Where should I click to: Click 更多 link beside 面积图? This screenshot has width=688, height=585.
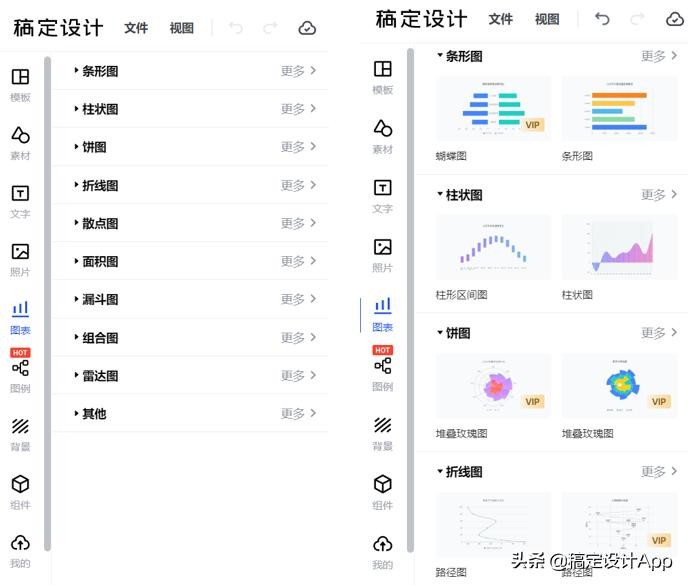coord(298,261)
